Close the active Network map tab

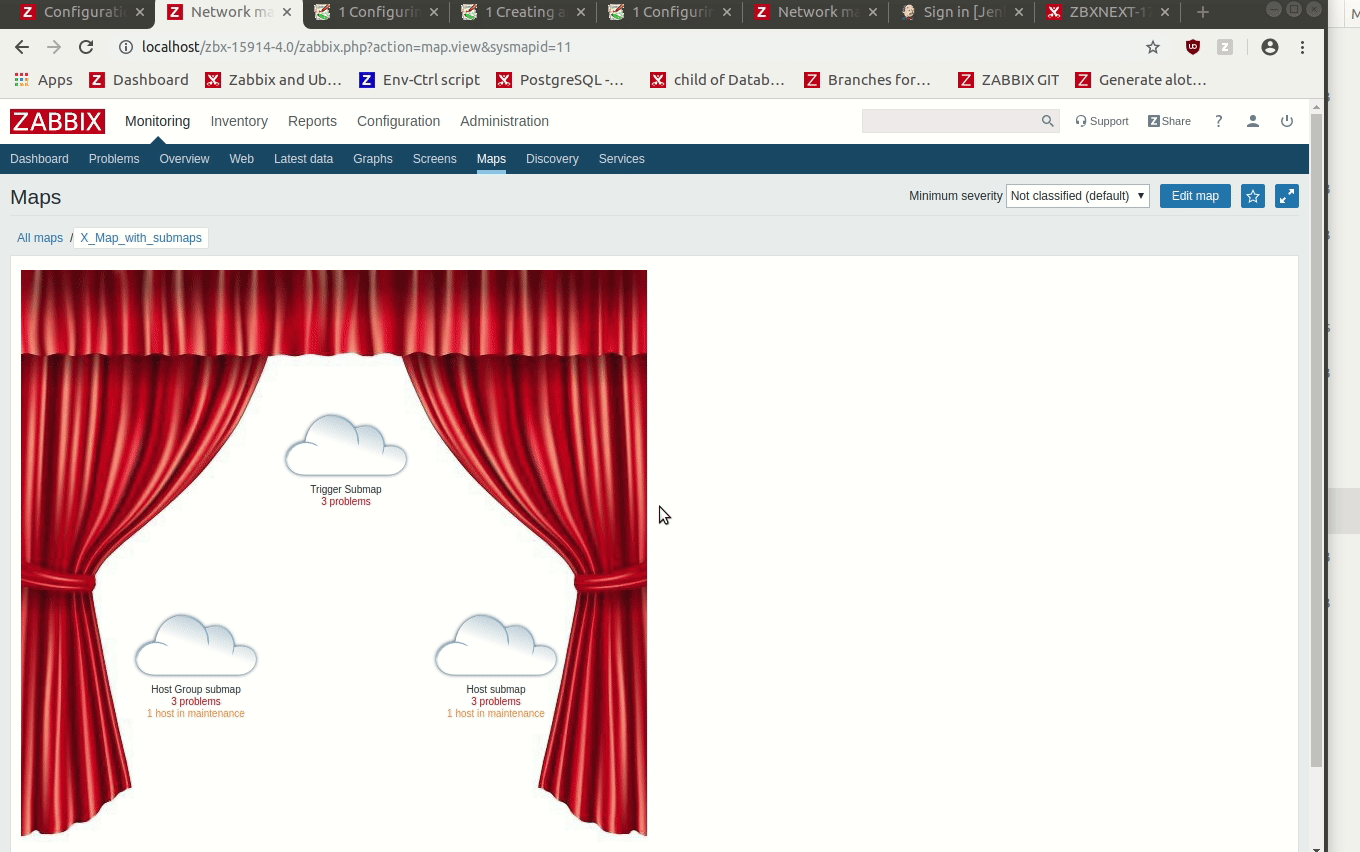click(287, 12)
